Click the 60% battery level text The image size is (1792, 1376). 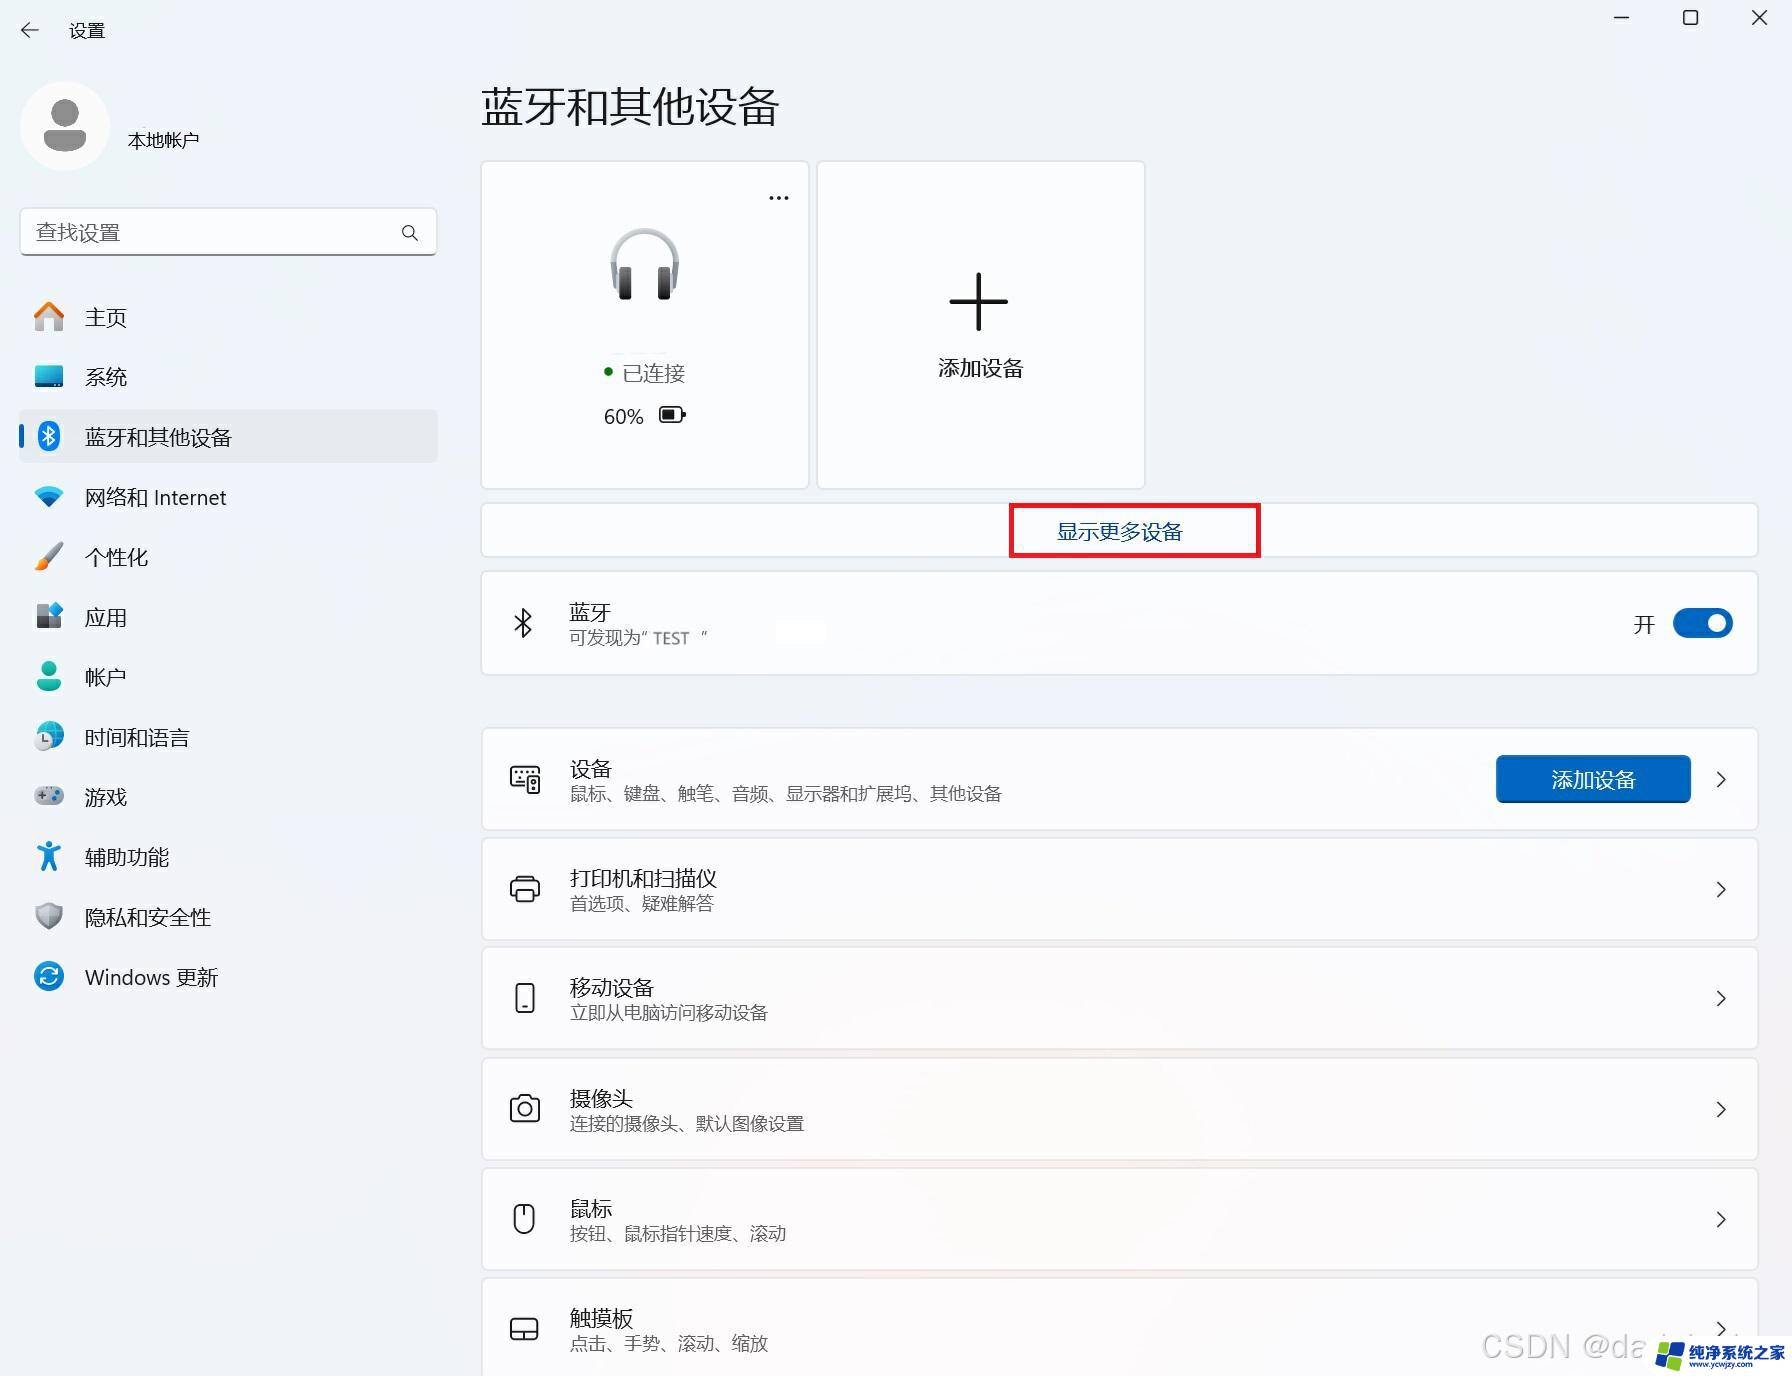623,416
